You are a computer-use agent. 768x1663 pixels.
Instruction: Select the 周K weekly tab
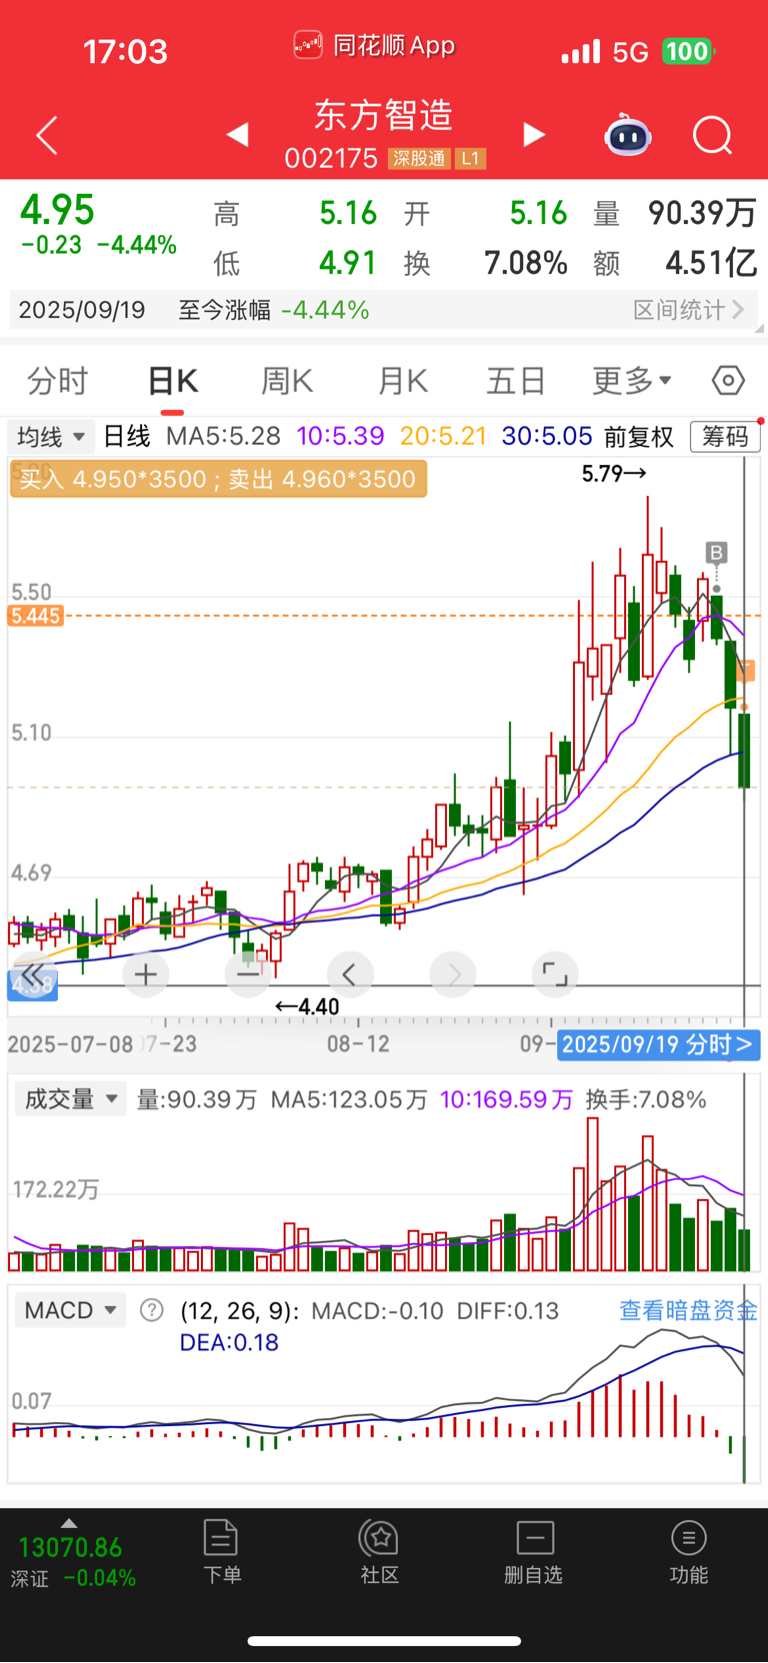(x=287, y=381)
